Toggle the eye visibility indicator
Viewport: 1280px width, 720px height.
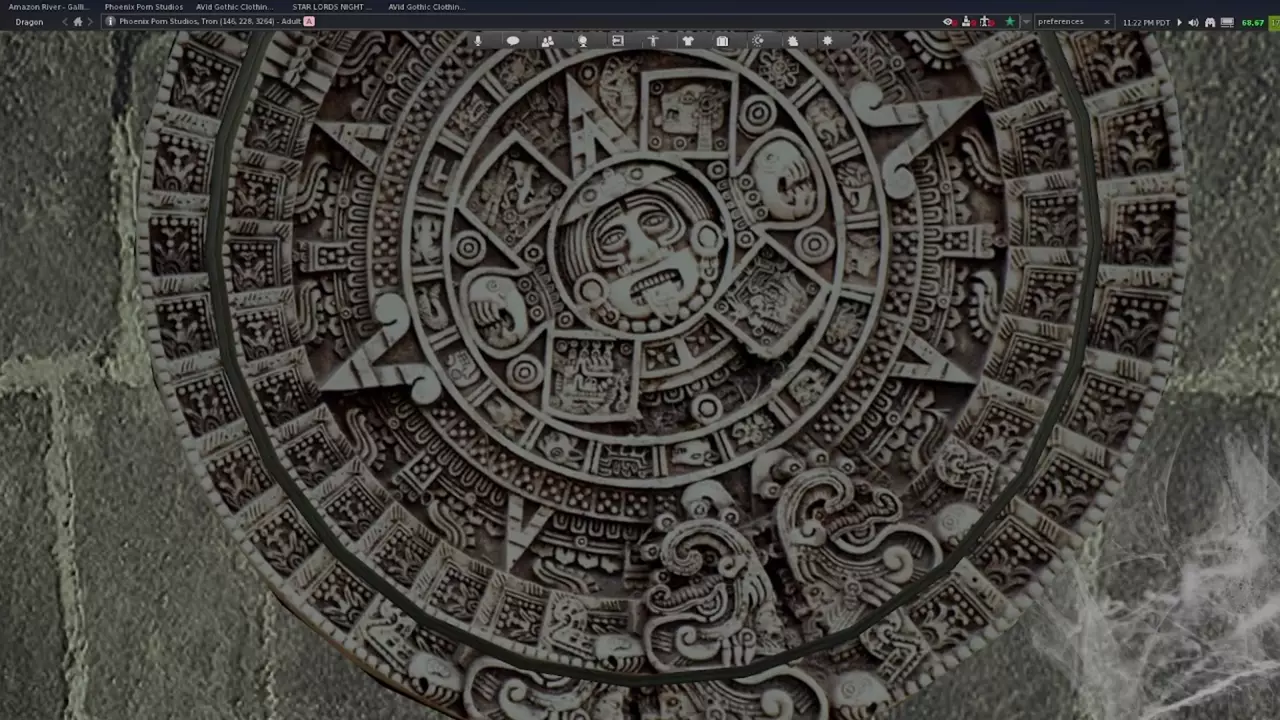point(948,22)
